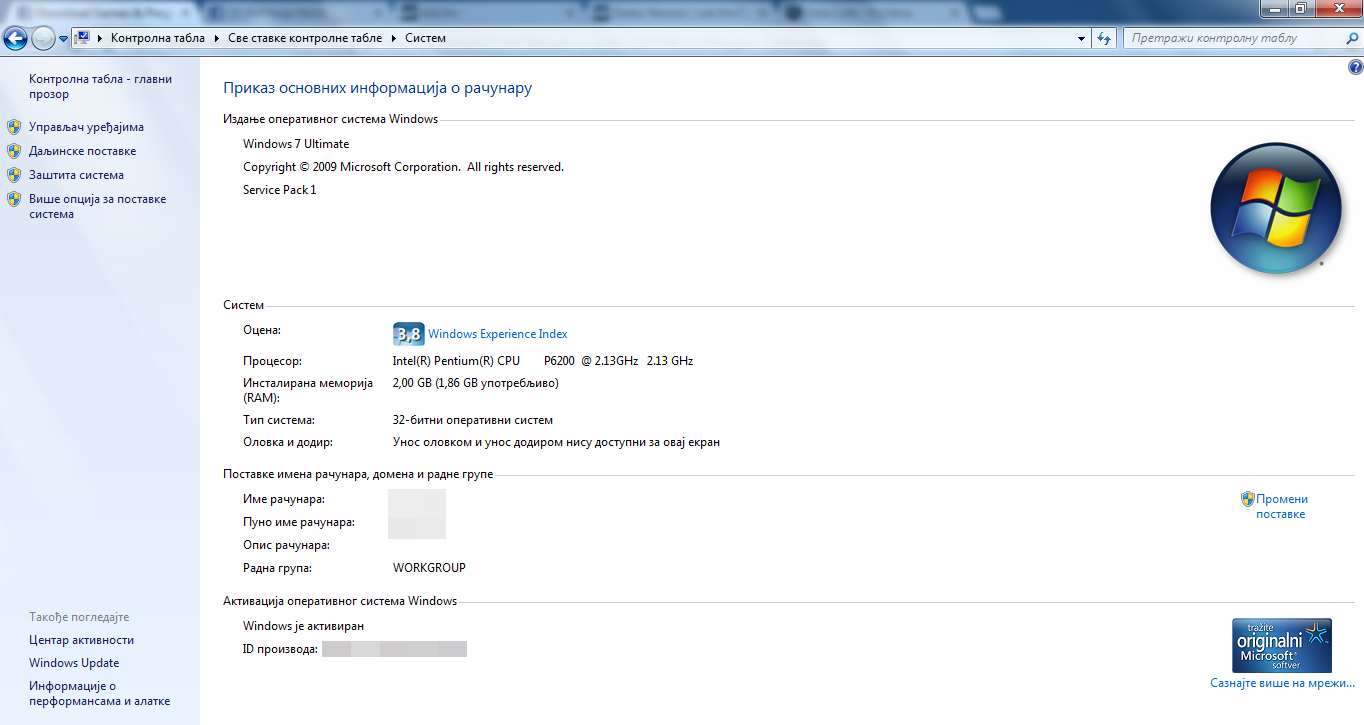
Task: Open help with the blue question mark
Action: pos(1355,68)
